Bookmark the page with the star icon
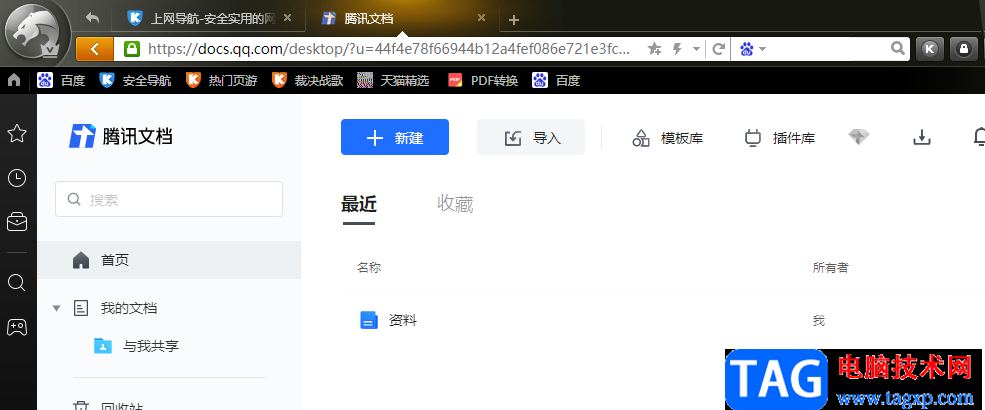Viewport: 985px width, 410px height. pos(655,49)
